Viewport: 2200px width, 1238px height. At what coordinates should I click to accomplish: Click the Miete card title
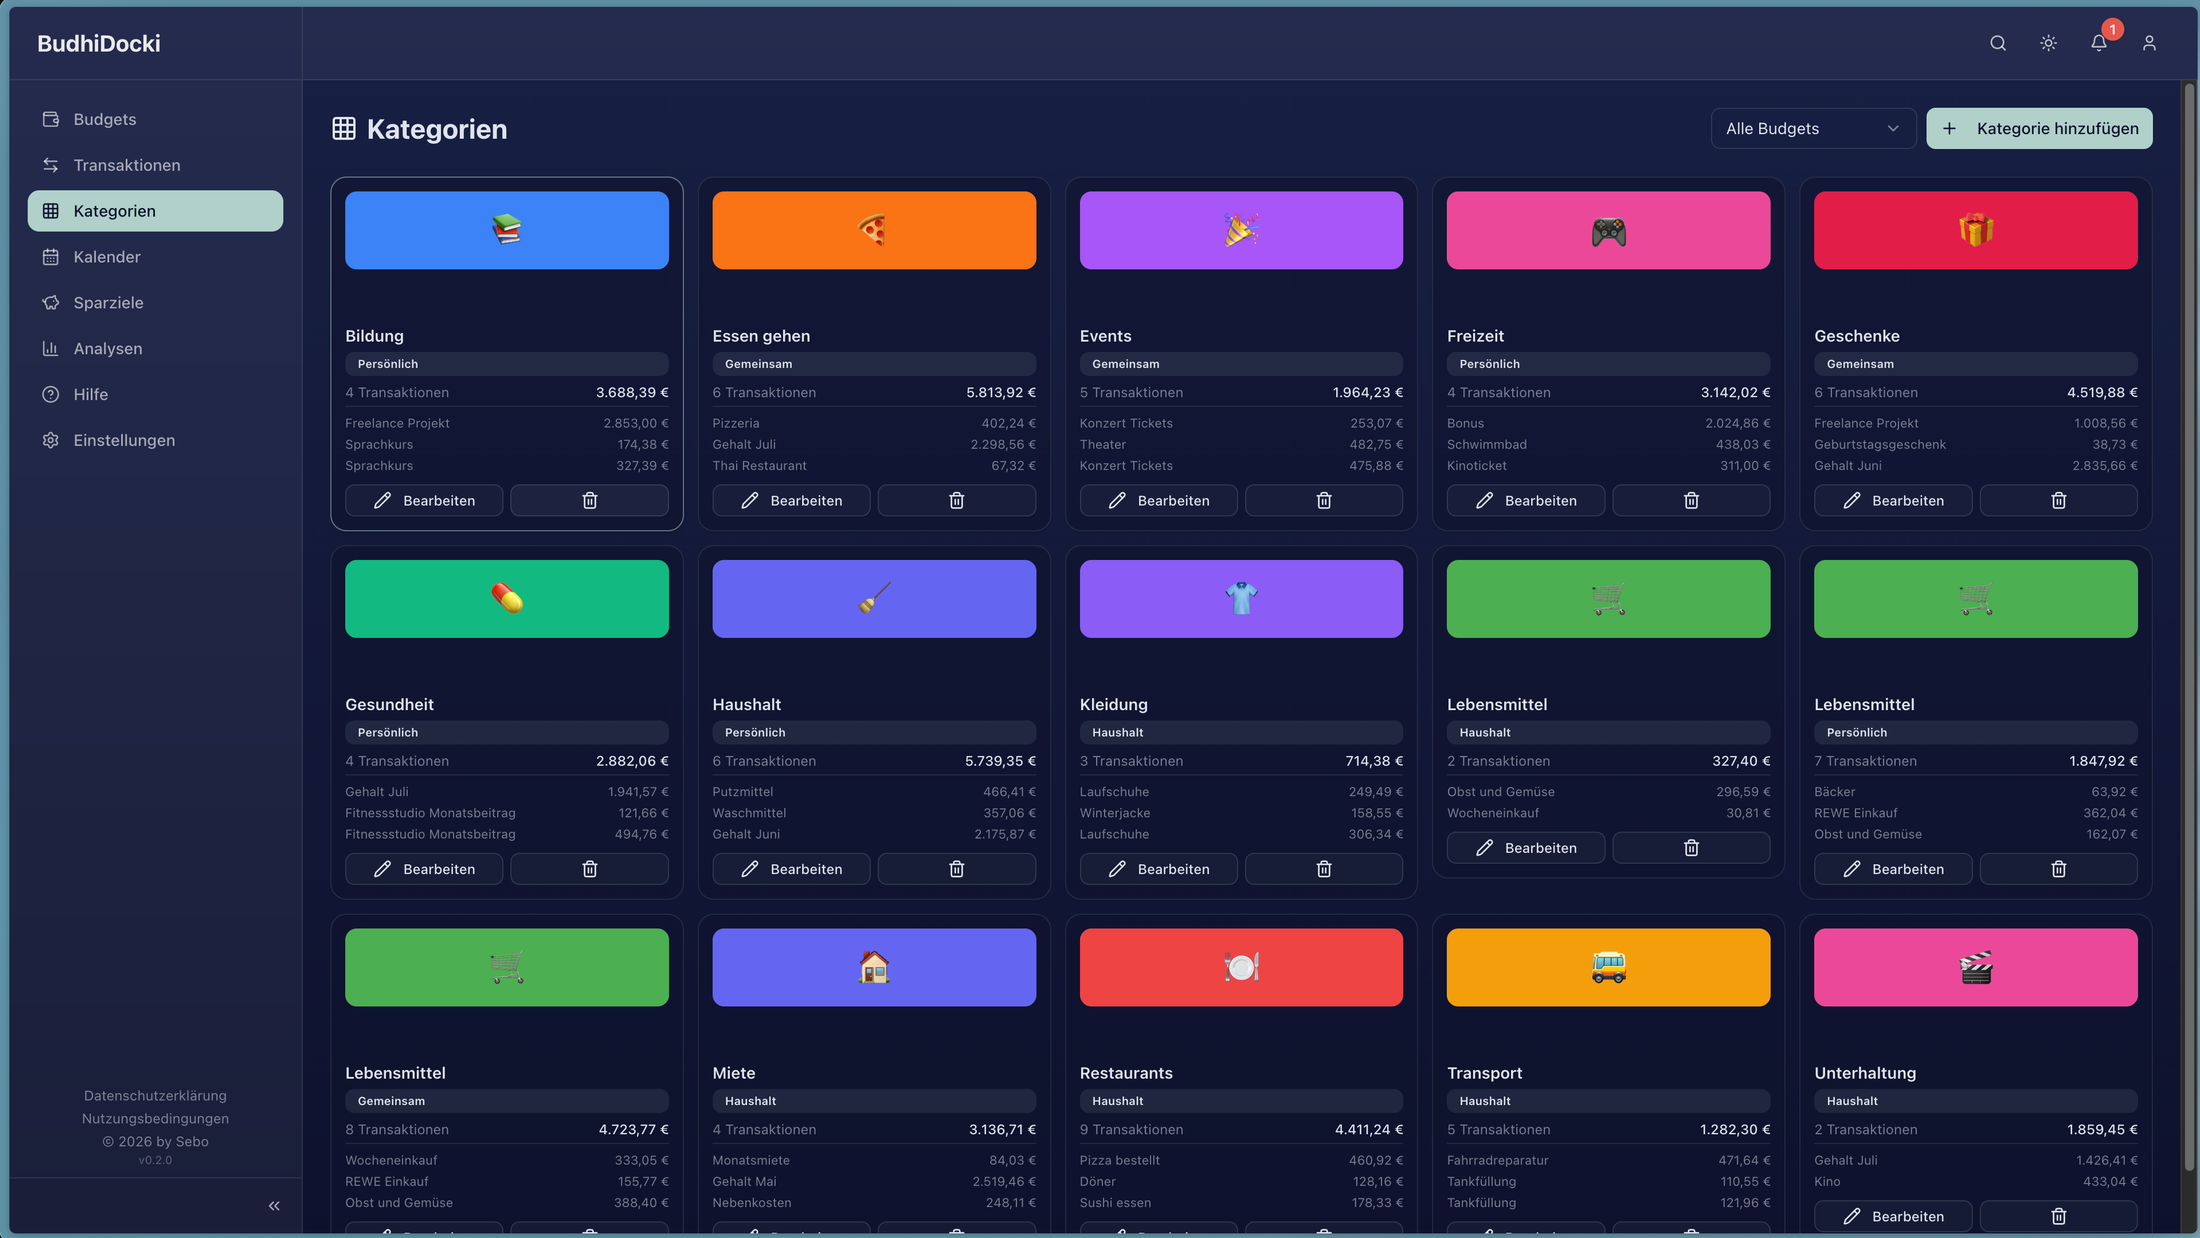click(x=734, y=1073)
